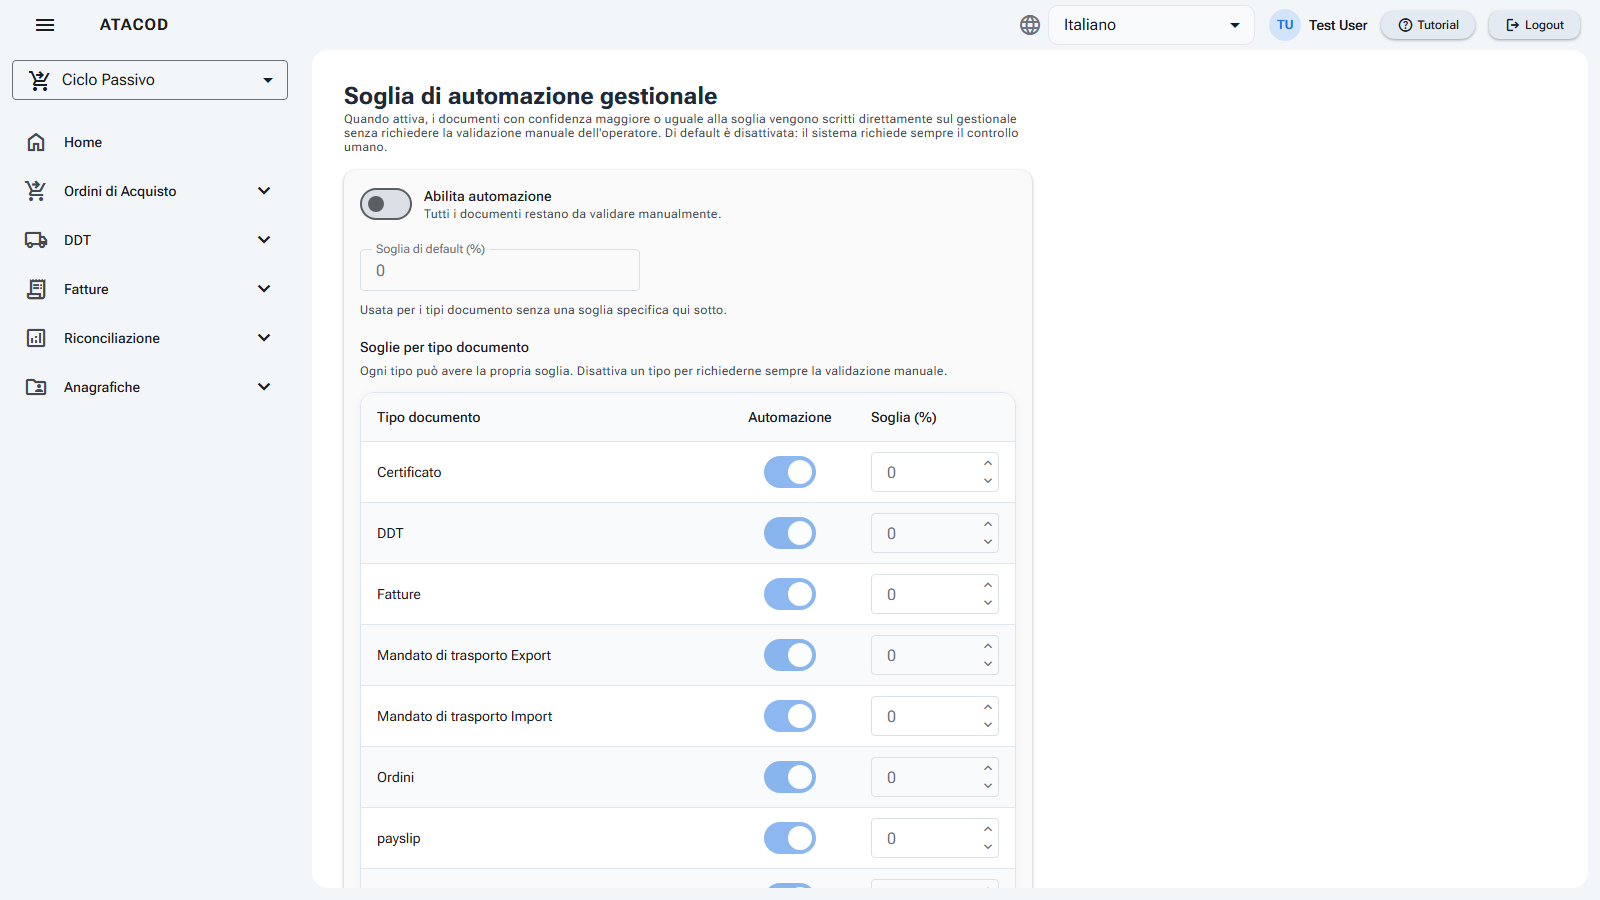
Task: Decrease Mandato di trasporto Import soglia
Action: click(x=988, y=725)
